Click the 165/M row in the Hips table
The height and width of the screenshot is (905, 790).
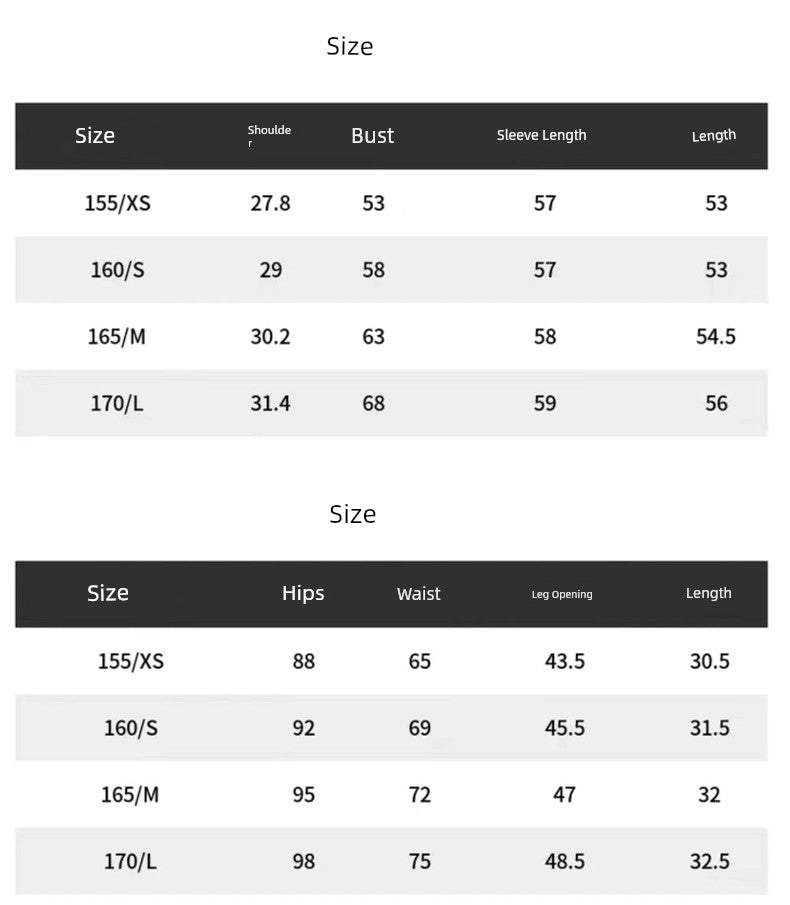[130, 795]
